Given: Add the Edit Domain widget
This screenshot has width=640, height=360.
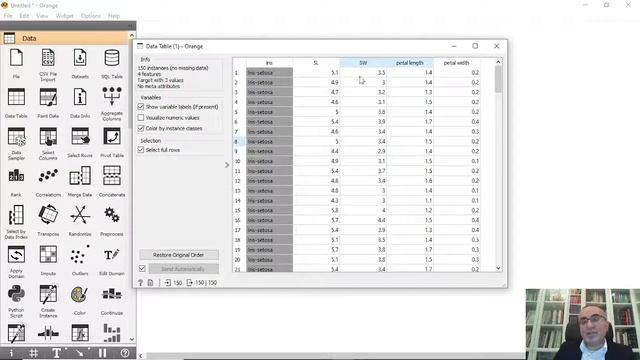Looking at the screenshot, I should (x=112, y=255).
